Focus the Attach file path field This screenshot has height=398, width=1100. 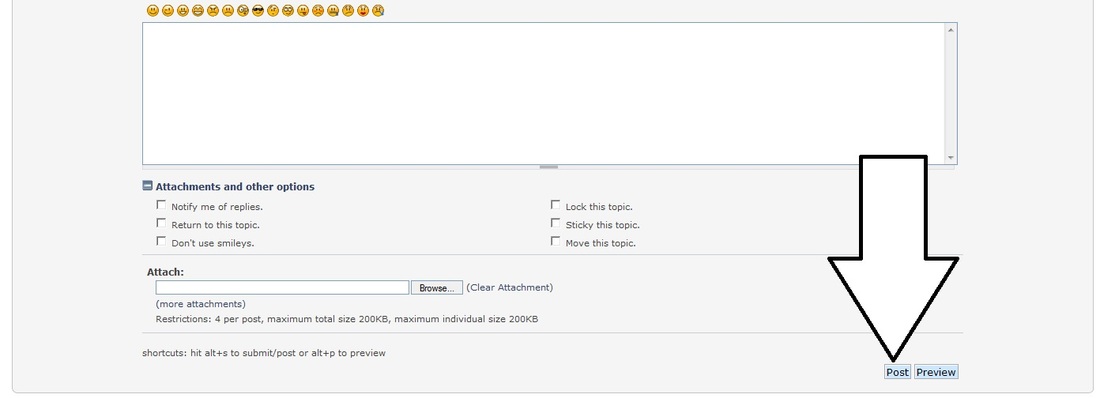[282, 288]
